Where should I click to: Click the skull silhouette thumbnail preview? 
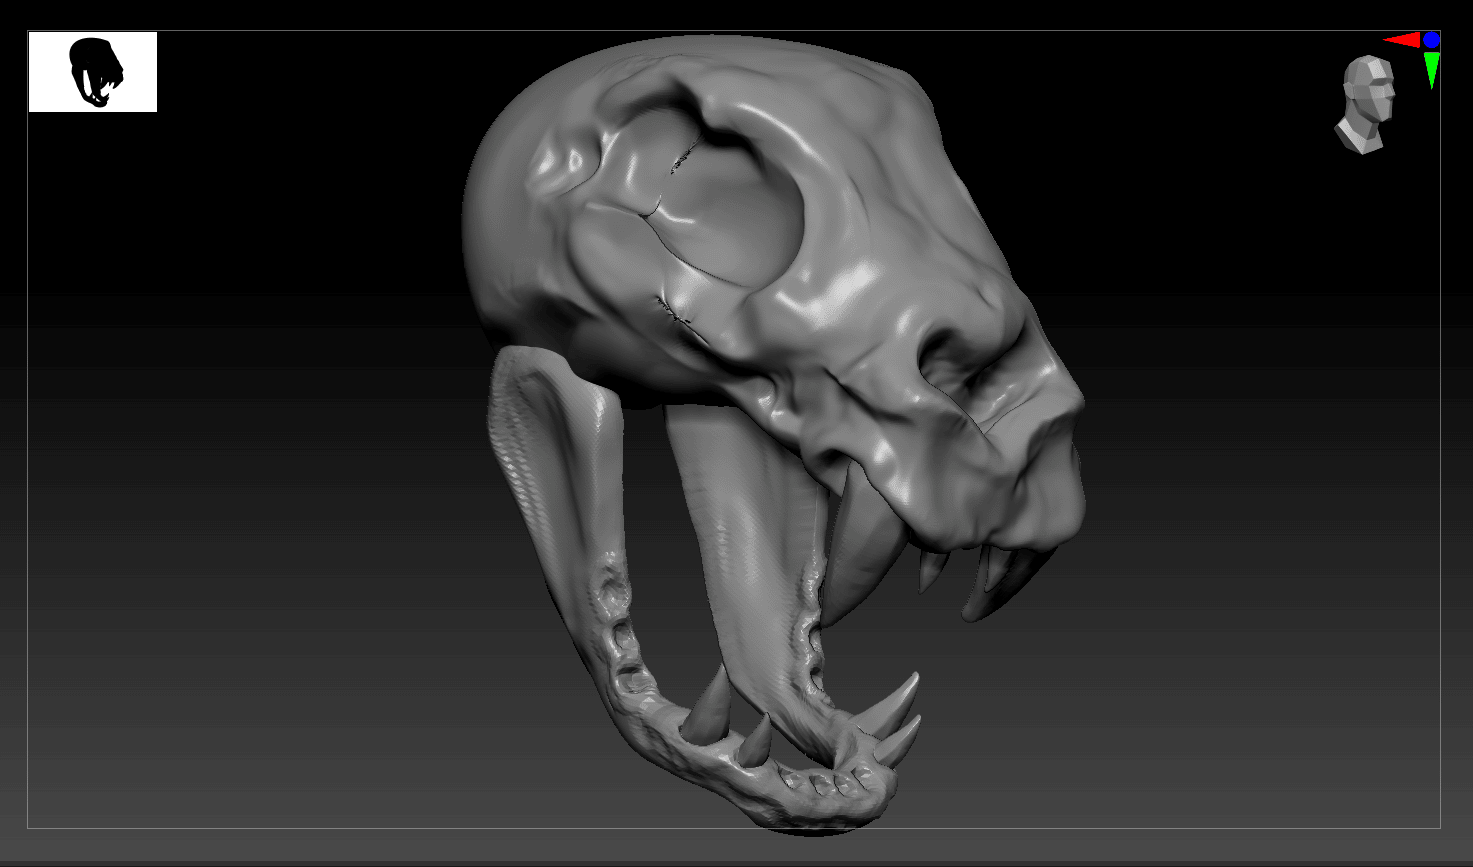pyautogui.click(x=93, y=72)
